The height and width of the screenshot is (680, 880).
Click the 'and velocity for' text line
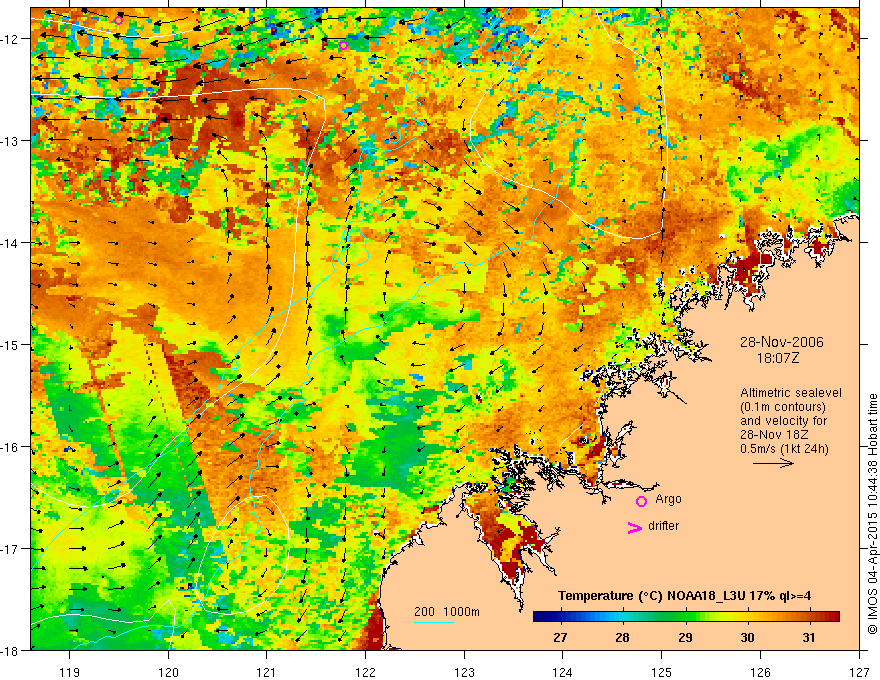783,421
